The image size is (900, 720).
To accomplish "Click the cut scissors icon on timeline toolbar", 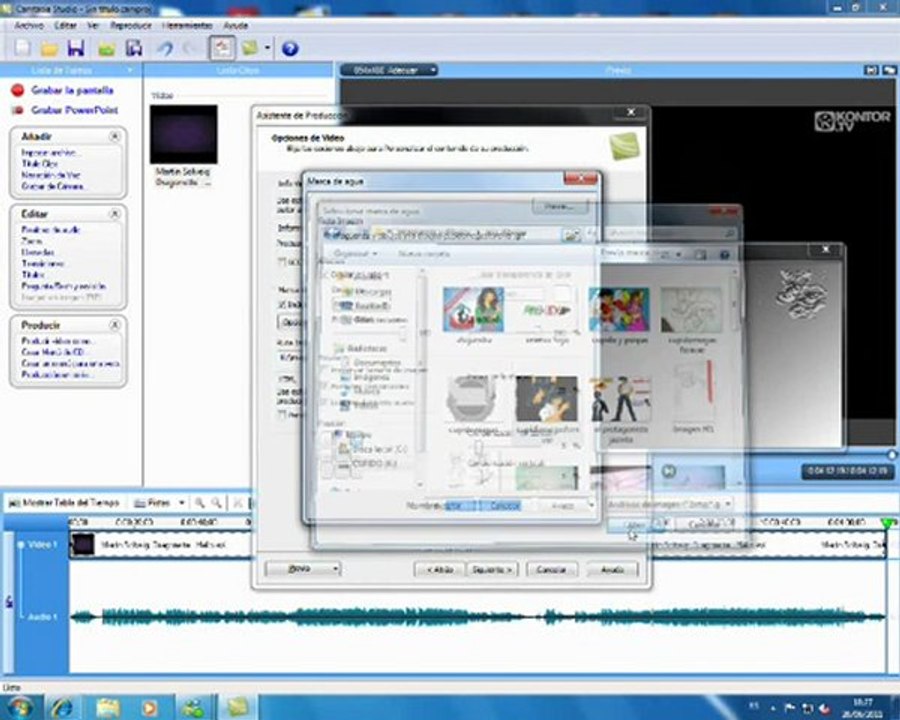I will pyautogui.click(x=237, y=503).
